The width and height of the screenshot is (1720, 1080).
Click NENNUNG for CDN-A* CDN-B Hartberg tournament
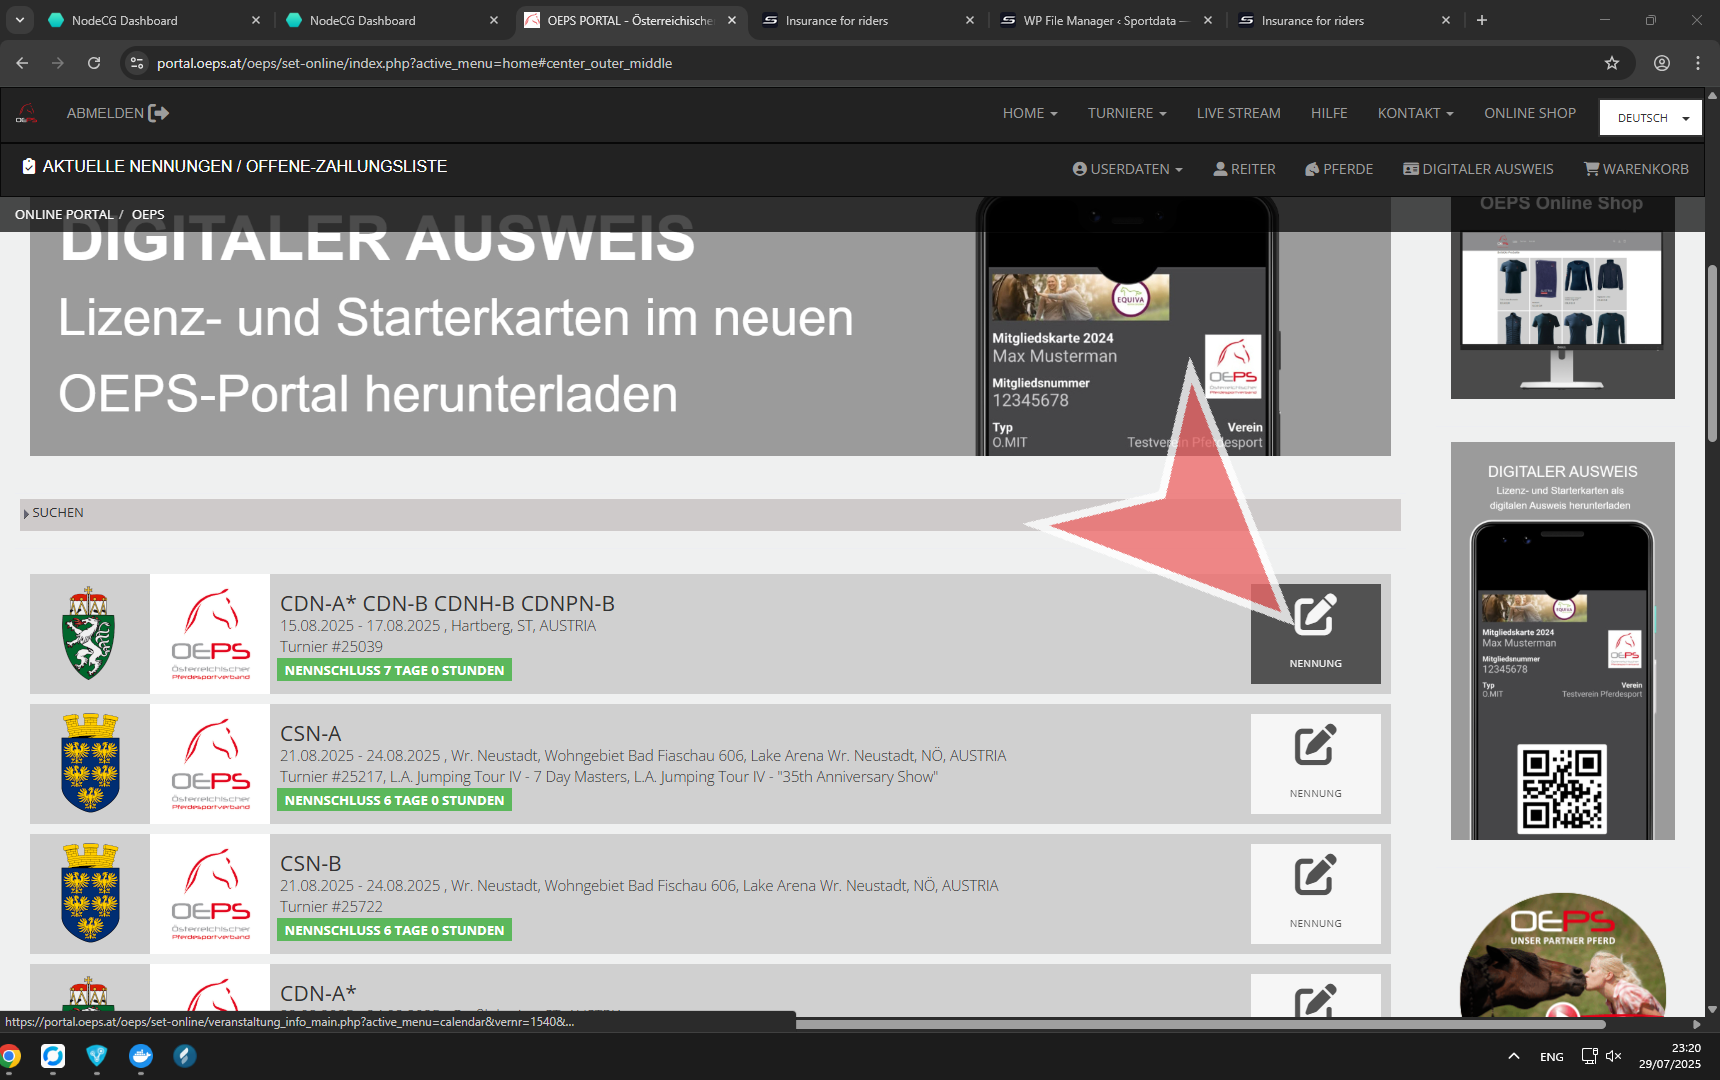1315,634
